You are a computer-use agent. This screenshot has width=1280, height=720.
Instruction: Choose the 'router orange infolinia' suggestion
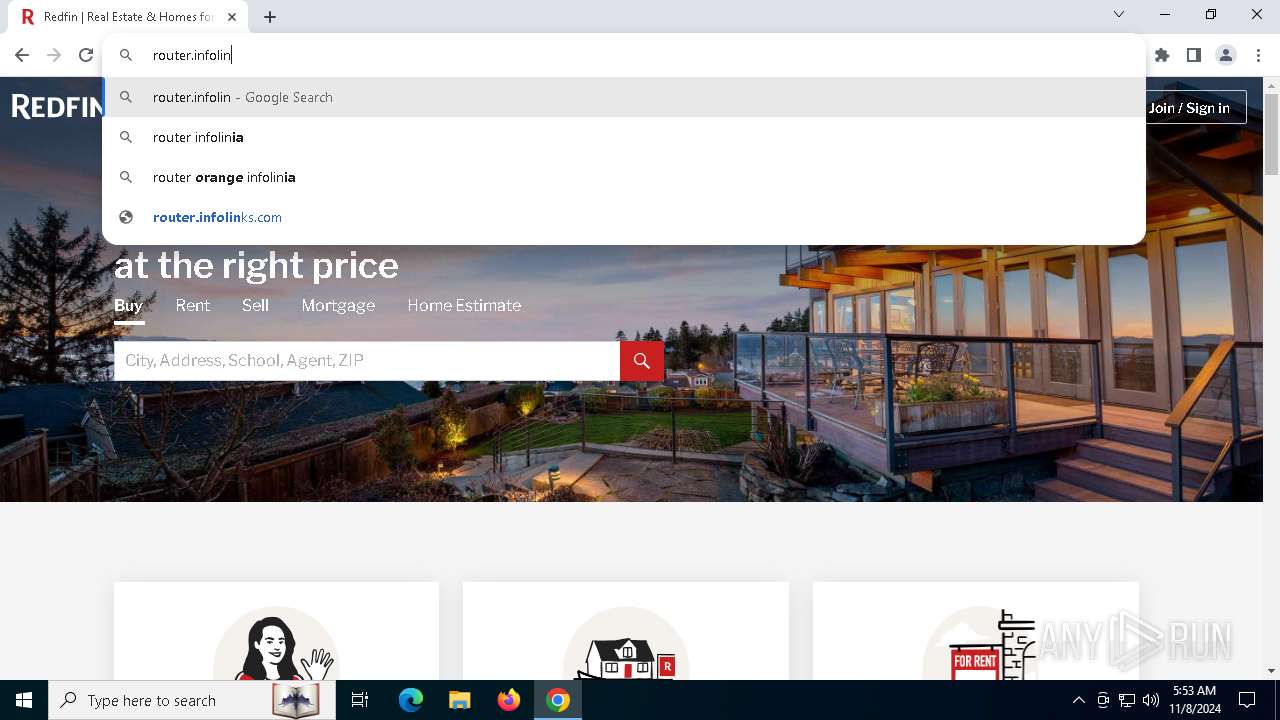click(624, 177)
